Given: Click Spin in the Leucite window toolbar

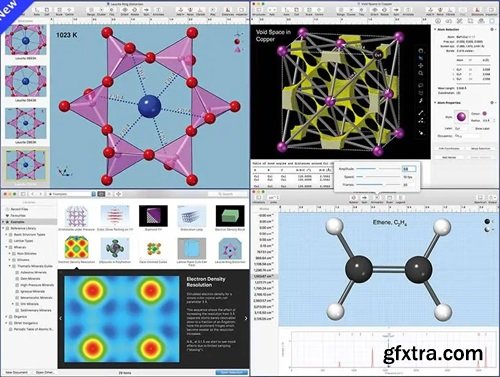Looking at the screenshot, I should point(146,12).
